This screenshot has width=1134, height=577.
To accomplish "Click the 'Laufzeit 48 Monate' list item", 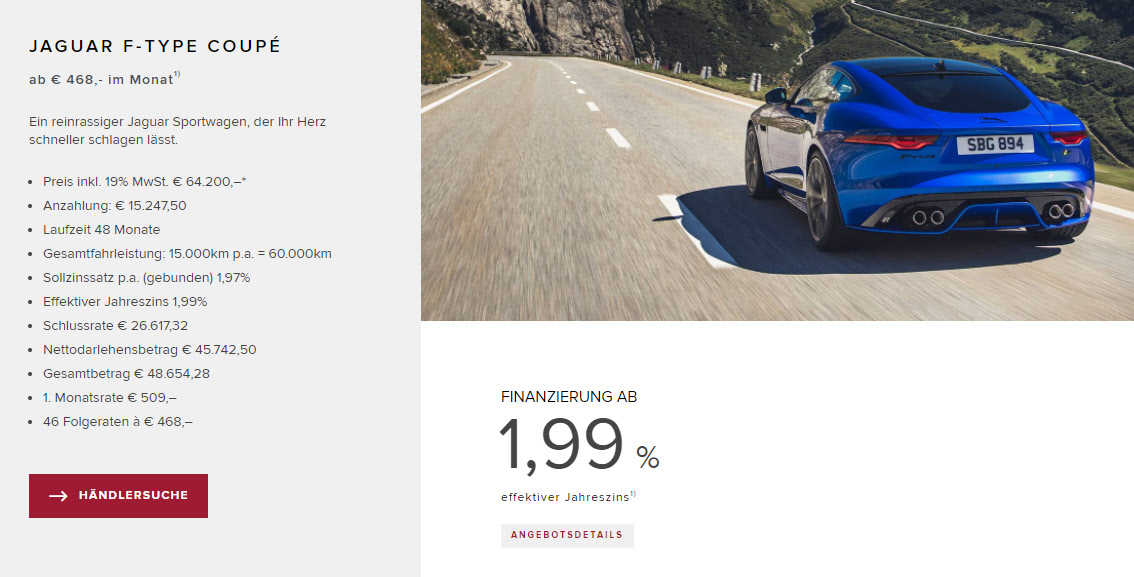I will (x=101, y=229).
